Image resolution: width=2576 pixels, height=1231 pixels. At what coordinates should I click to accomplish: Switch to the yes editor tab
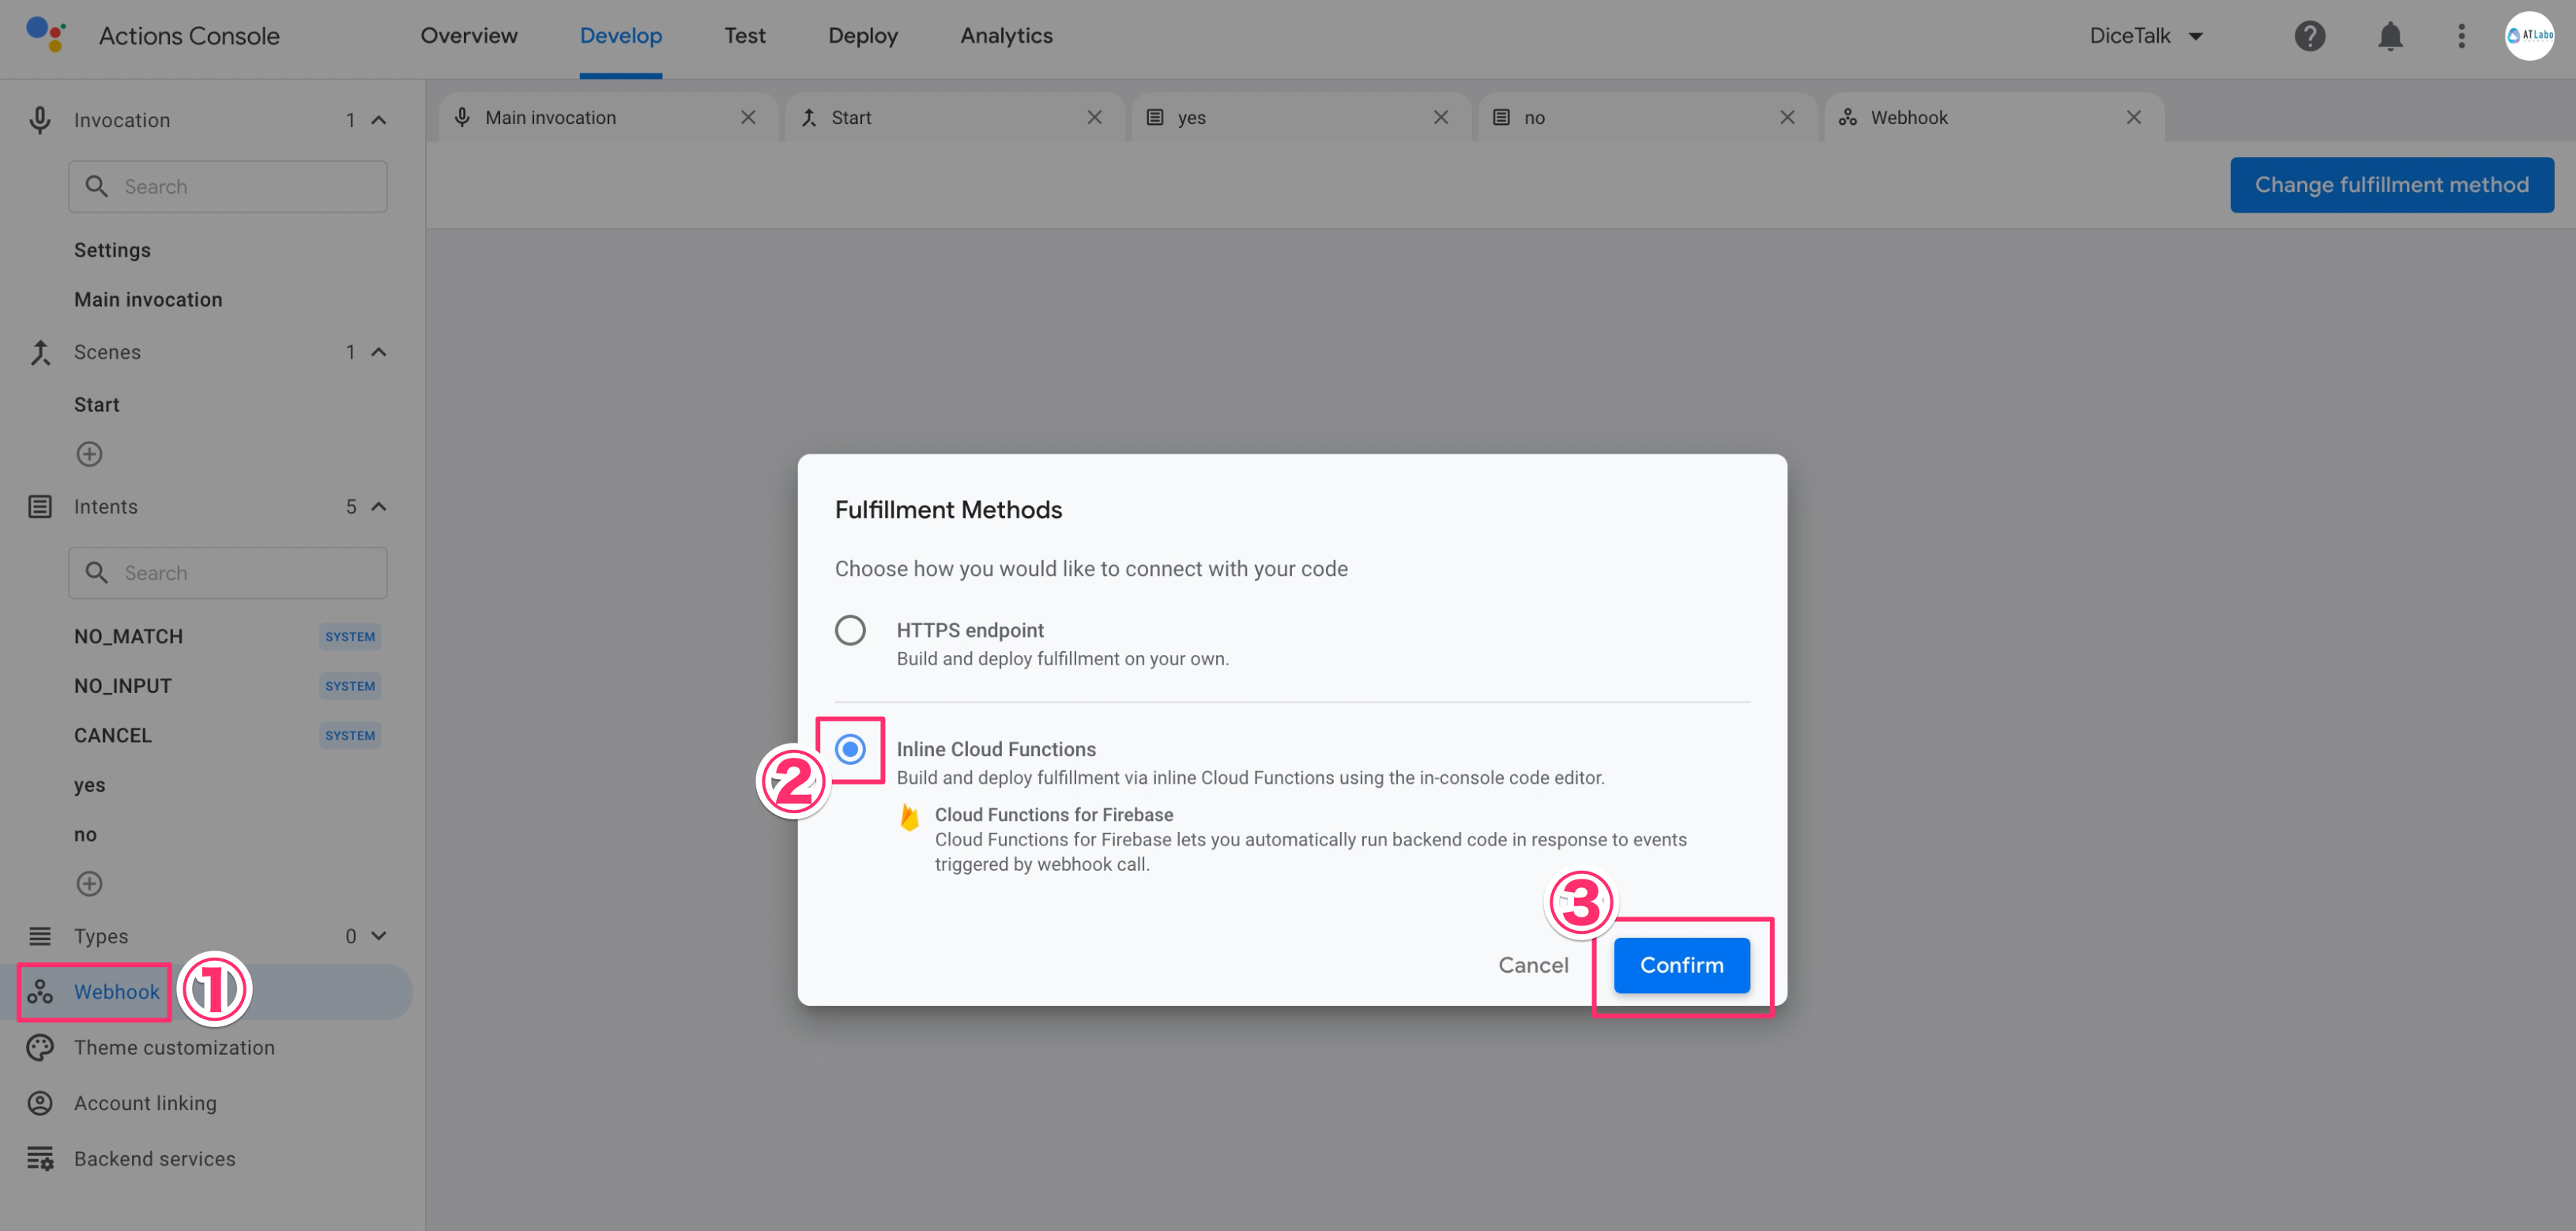pyautogui.click(x=1300, y=117)
